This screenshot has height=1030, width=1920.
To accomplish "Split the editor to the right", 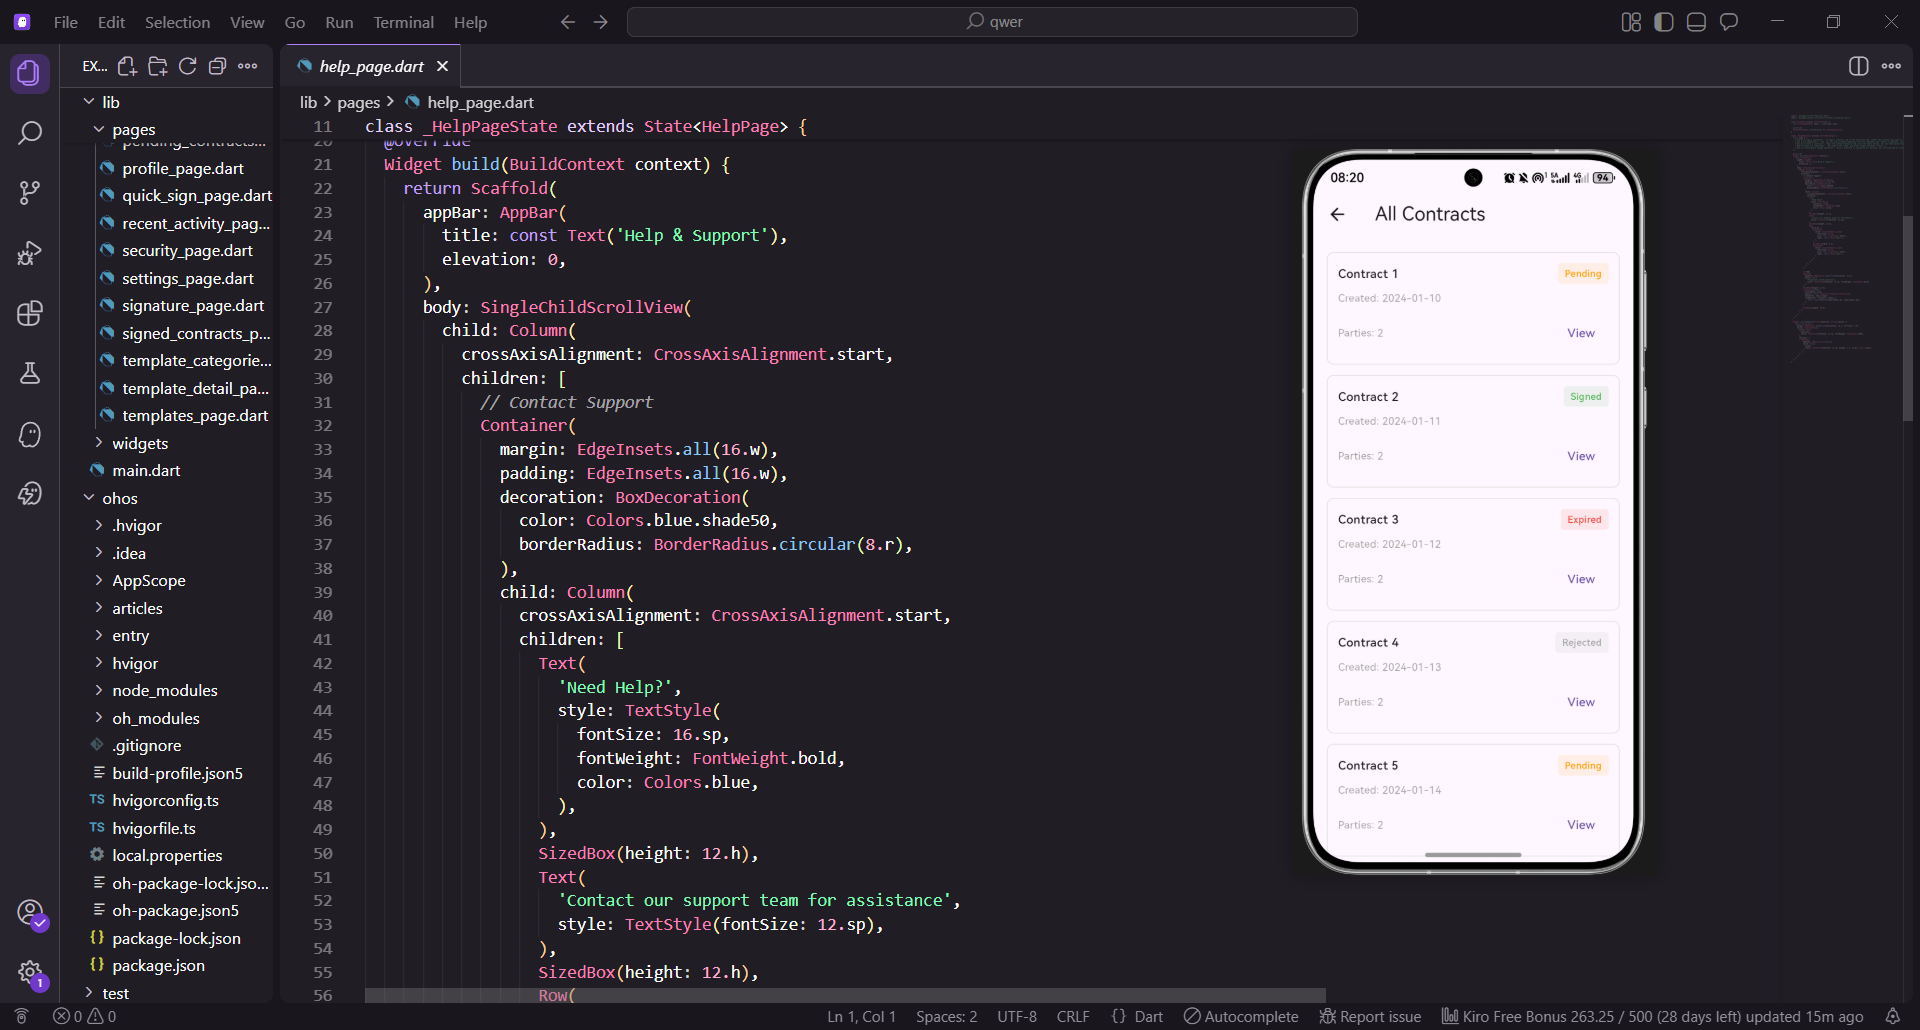I will point(1858,66).
